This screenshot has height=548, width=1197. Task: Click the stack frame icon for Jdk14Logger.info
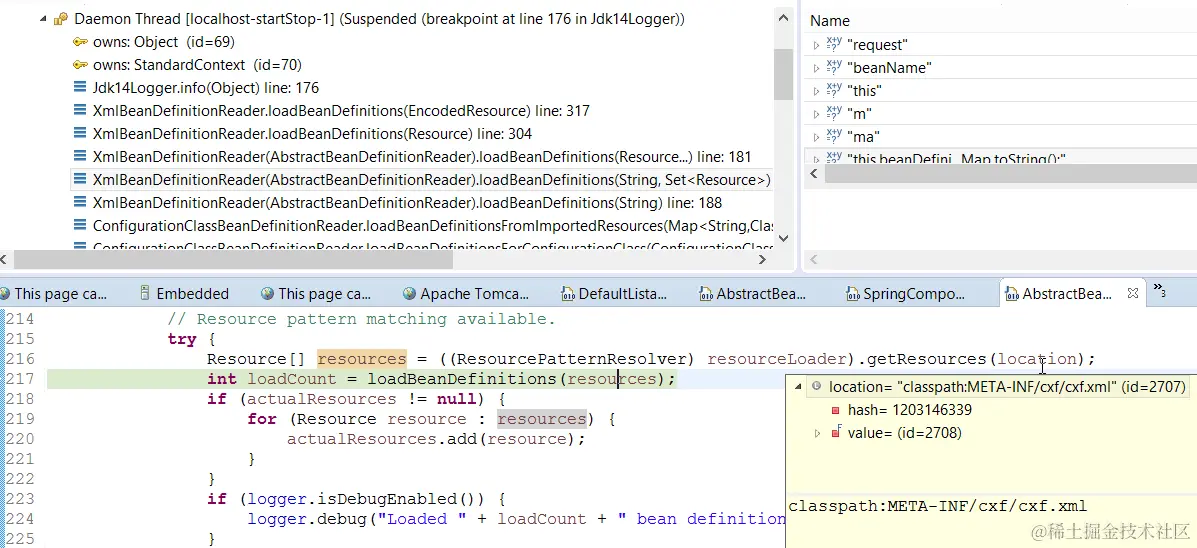pyautogui.click(x=80, y=88)
